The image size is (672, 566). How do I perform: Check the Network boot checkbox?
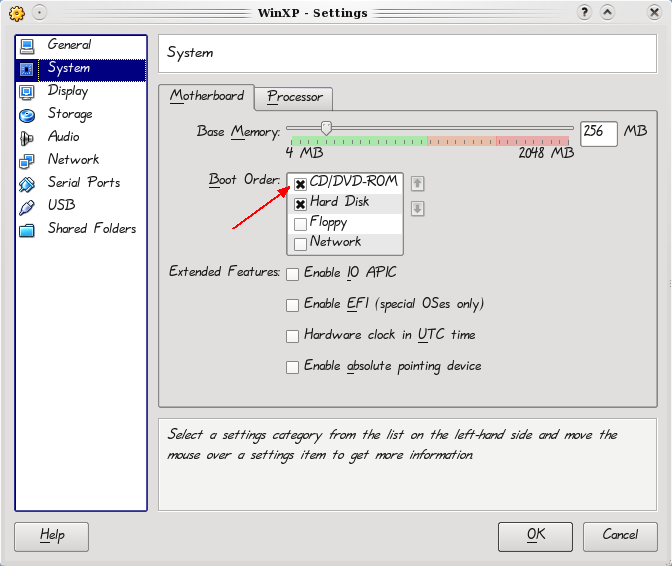(300, 244)
